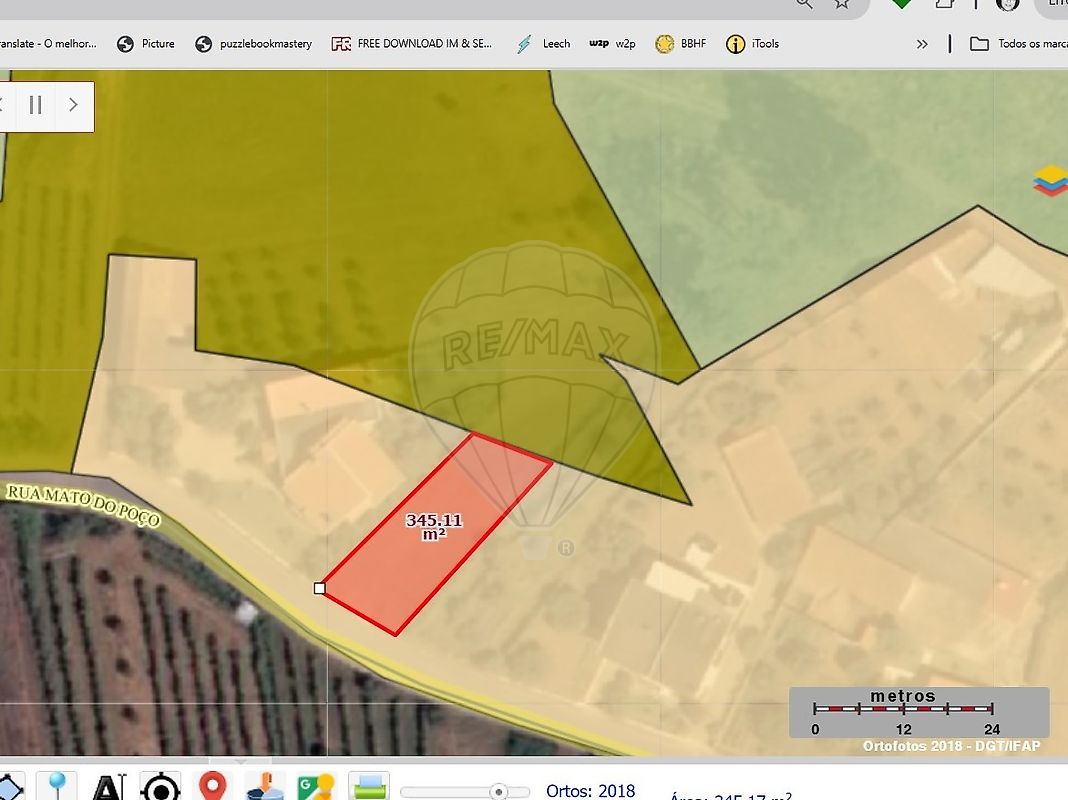Go to the next slideshow image
1068x800 pixels.
click(73, 105)
